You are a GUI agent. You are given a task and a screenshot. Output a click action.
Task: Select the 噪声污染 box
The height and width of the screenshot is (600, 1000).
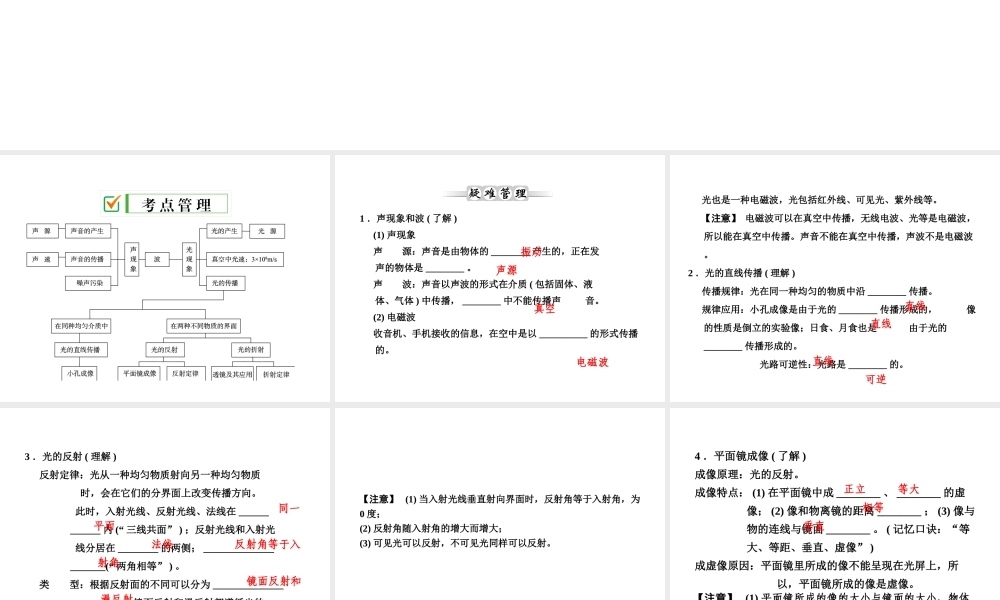tap(89, 282)
